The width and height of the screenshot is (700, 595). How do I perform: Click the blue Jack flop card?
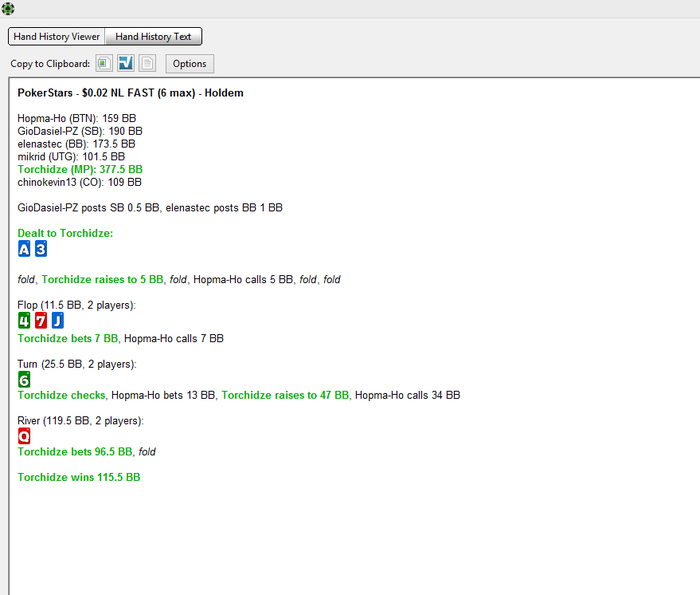pos(58,320)
